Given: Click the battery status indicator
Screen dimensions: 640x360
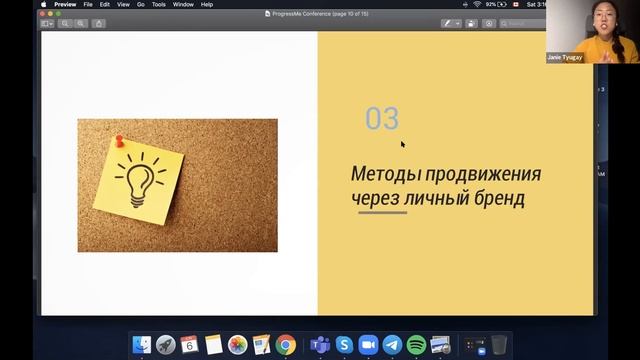Looking at the screenshot, I should pyautogui.click(x=496, y=4).
